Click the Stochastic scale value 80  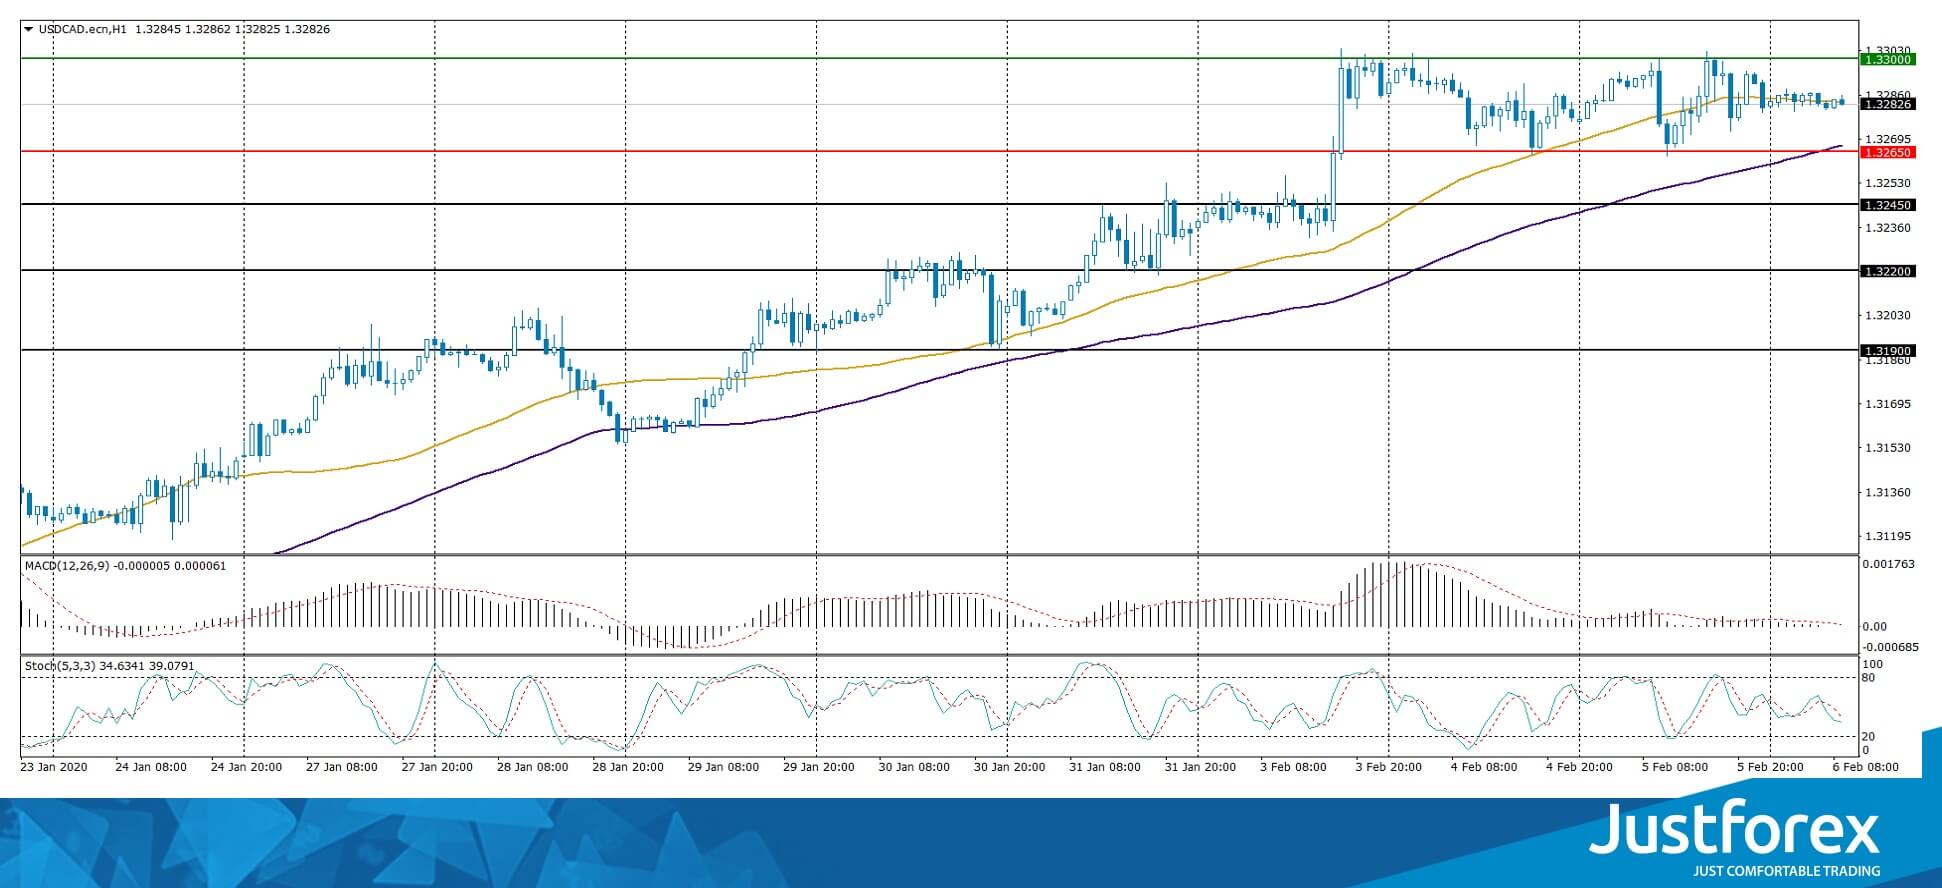pos(1870,678)
